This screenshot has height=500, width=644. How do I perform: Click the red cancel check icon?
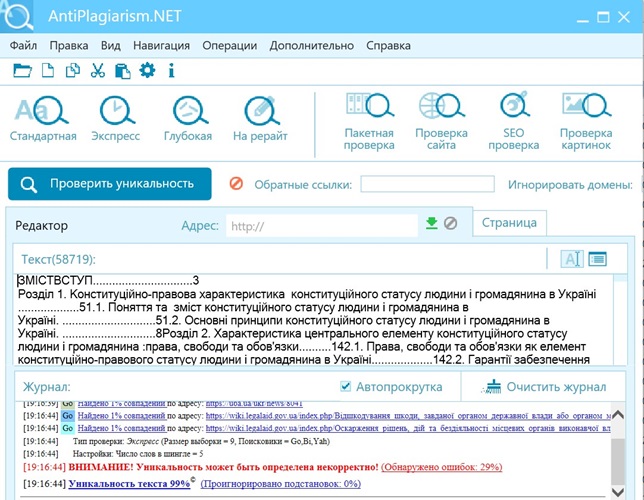[x=236, y=183]
